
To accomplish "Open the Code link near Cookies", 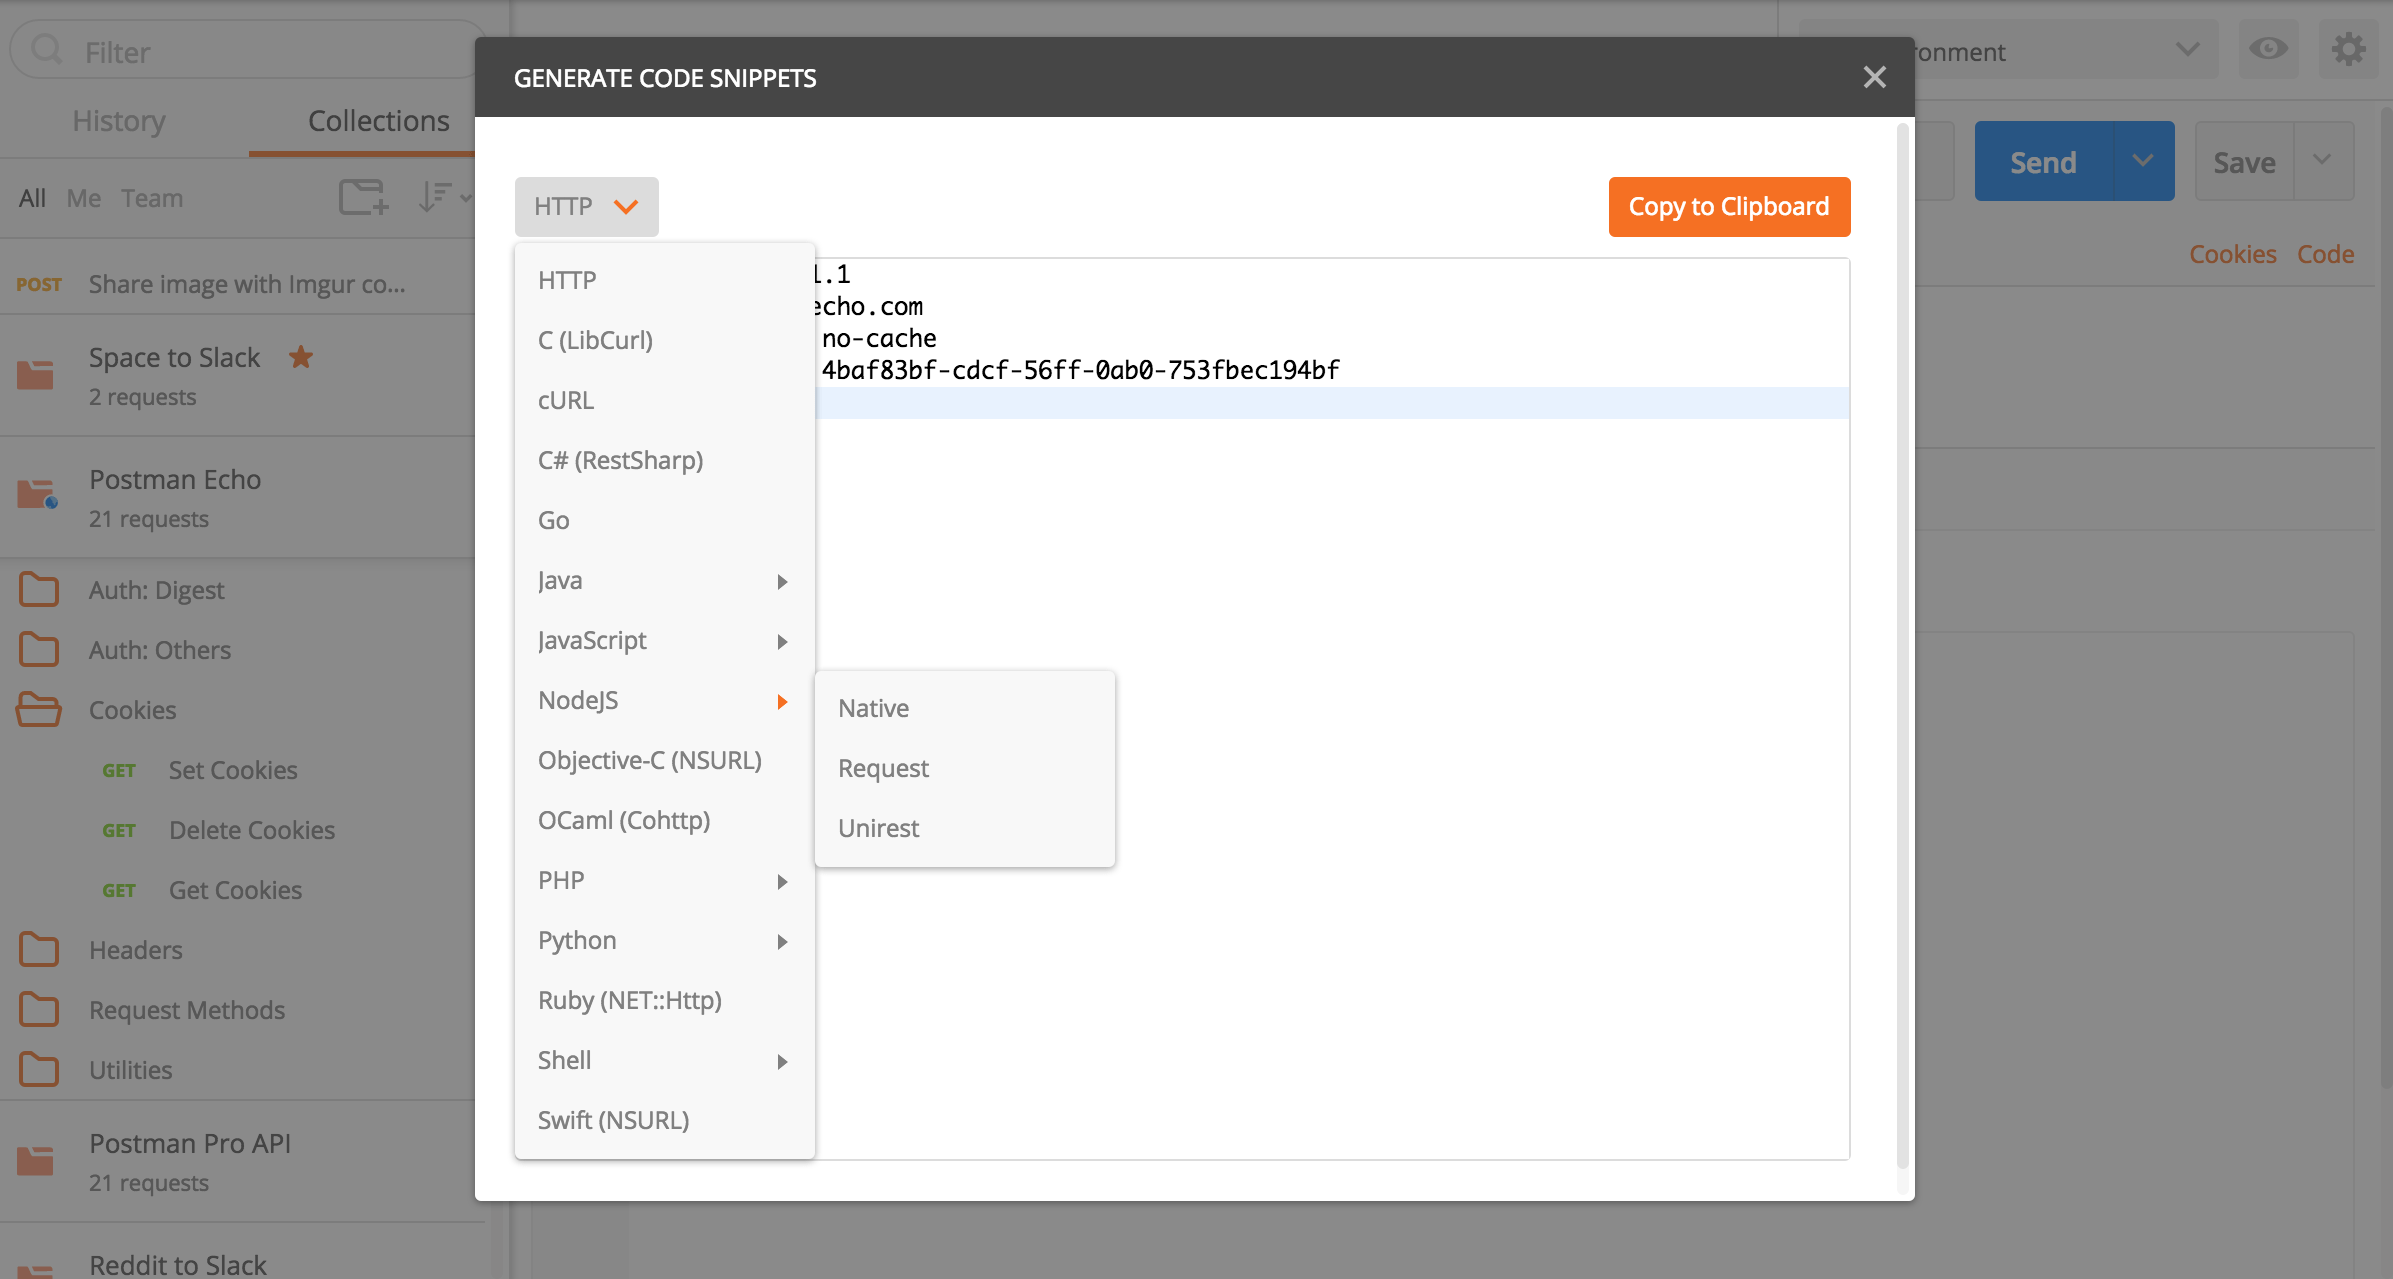I will pos(2325,253).
